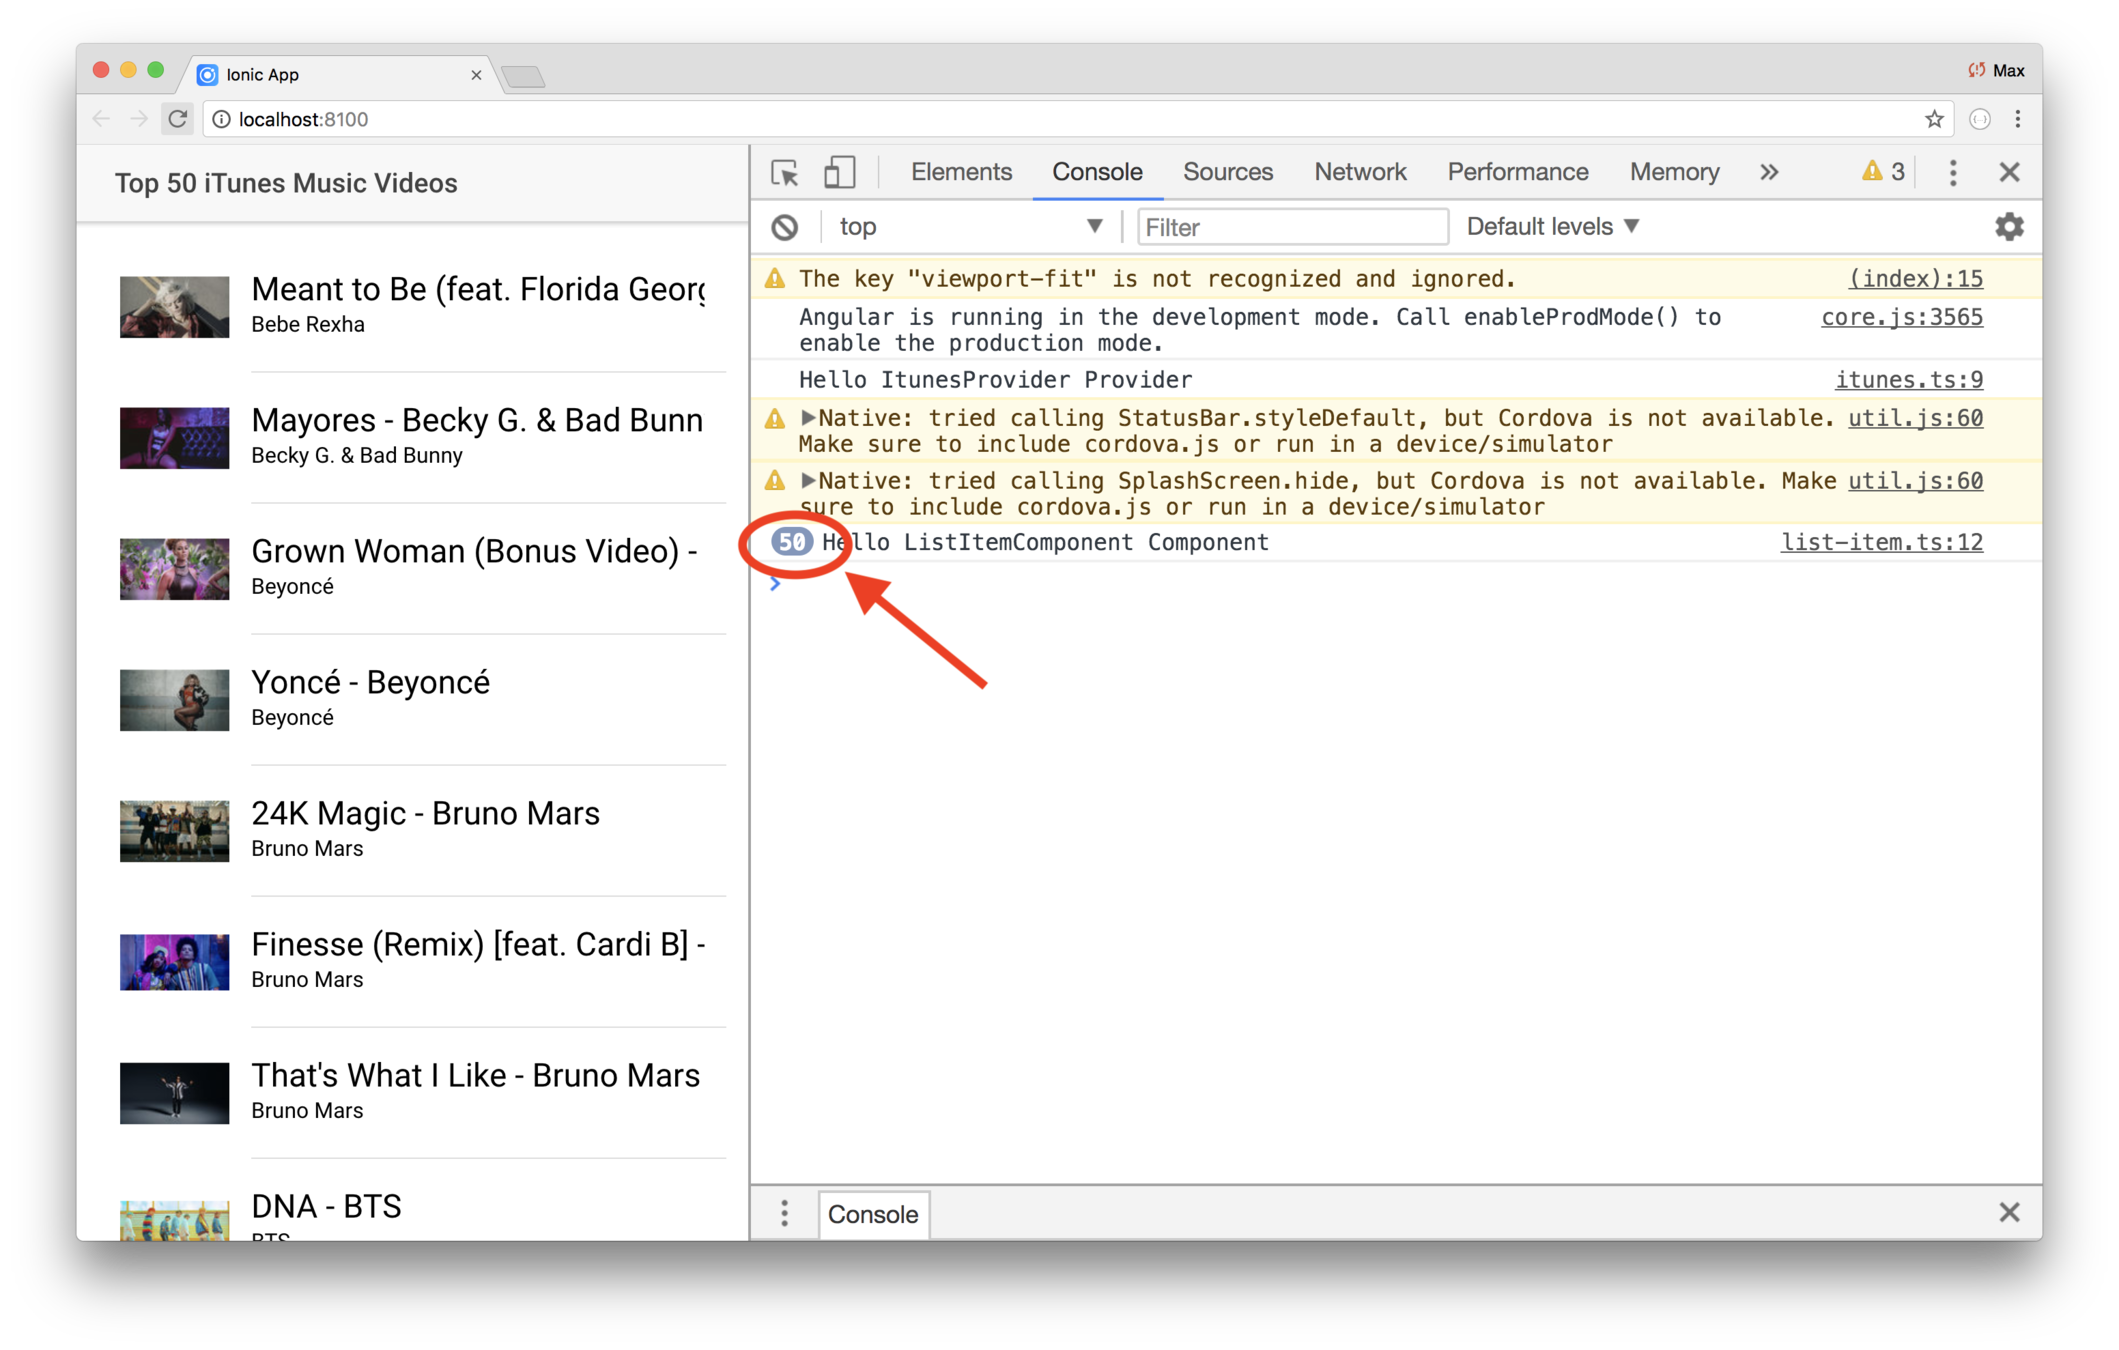
Task: Show more DevTools tabs chevron
Action: click(1769, 172)
